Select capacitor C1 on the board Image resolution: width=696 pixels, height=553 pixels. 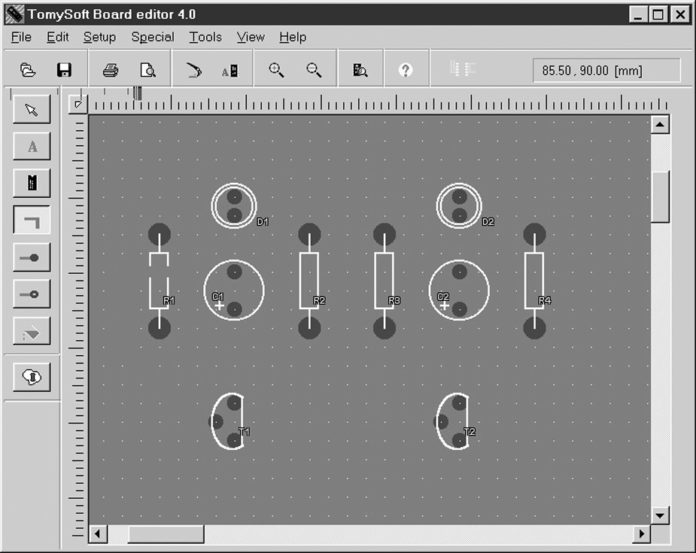(234, 290)
